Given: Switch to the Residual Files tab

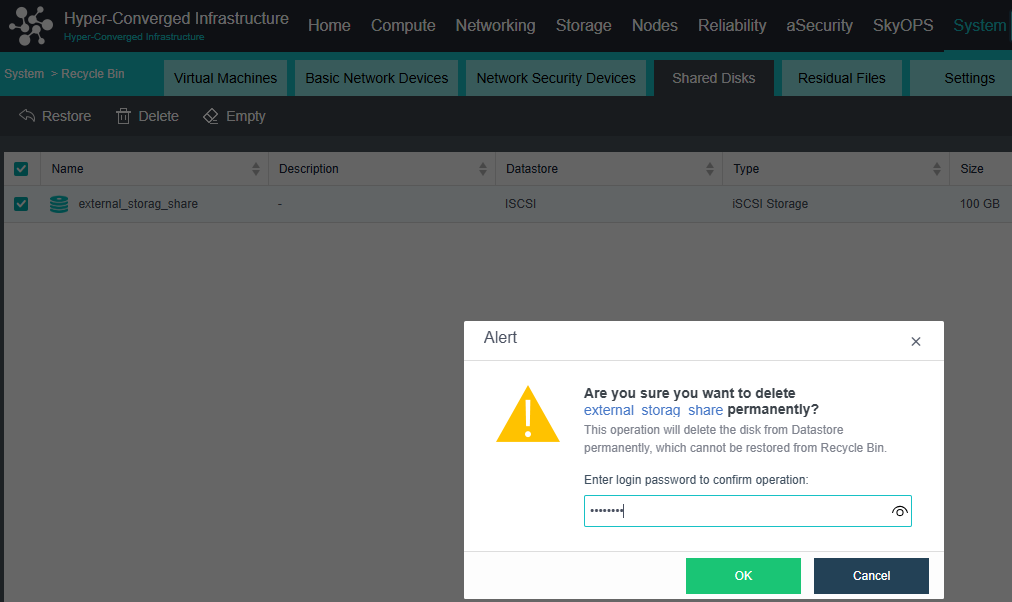Looking at the screenshot, I should point(842,78).
